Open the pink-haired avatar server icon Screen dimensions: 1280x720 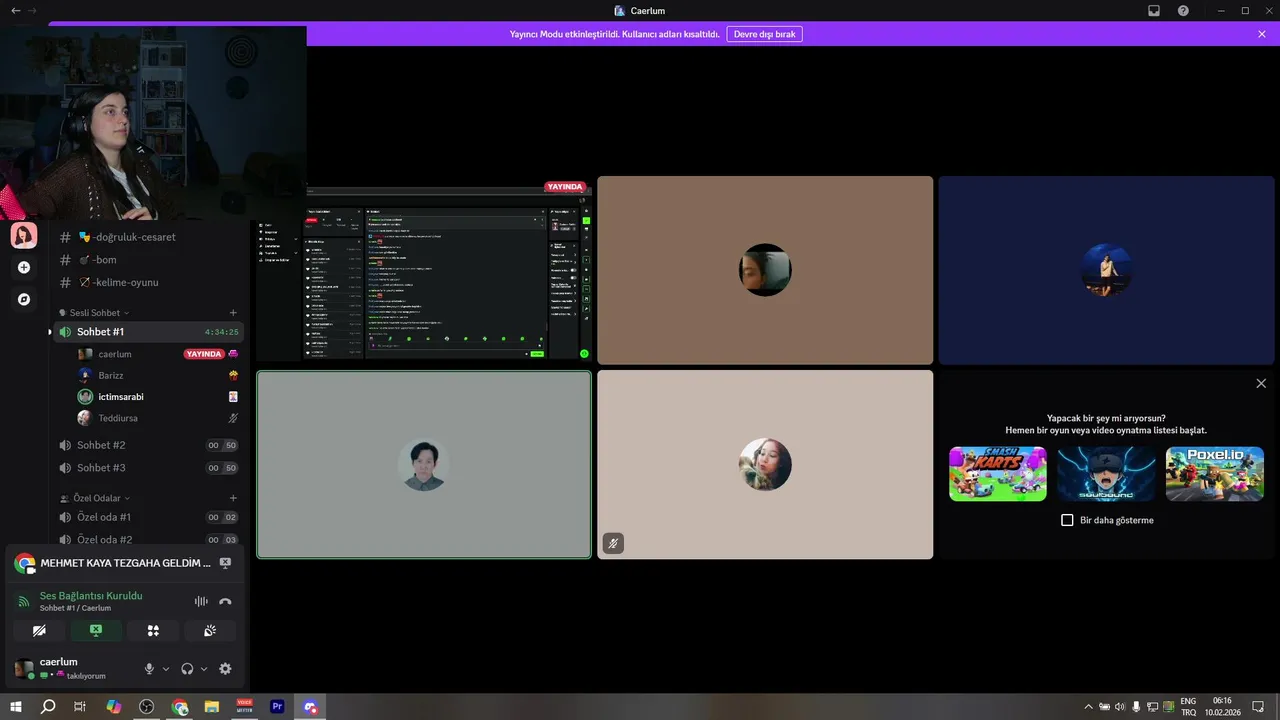[x=24, y=235]
